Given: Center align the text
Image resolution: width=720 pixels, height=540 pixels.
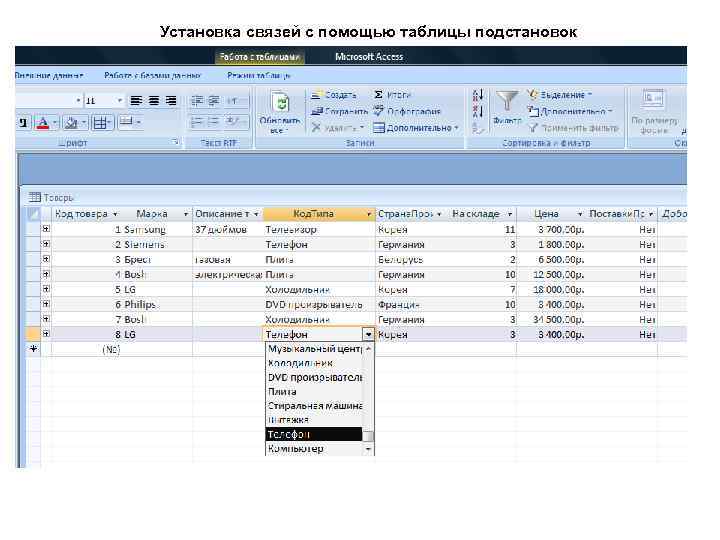Looking at the screenshot, I should [154, 101].
